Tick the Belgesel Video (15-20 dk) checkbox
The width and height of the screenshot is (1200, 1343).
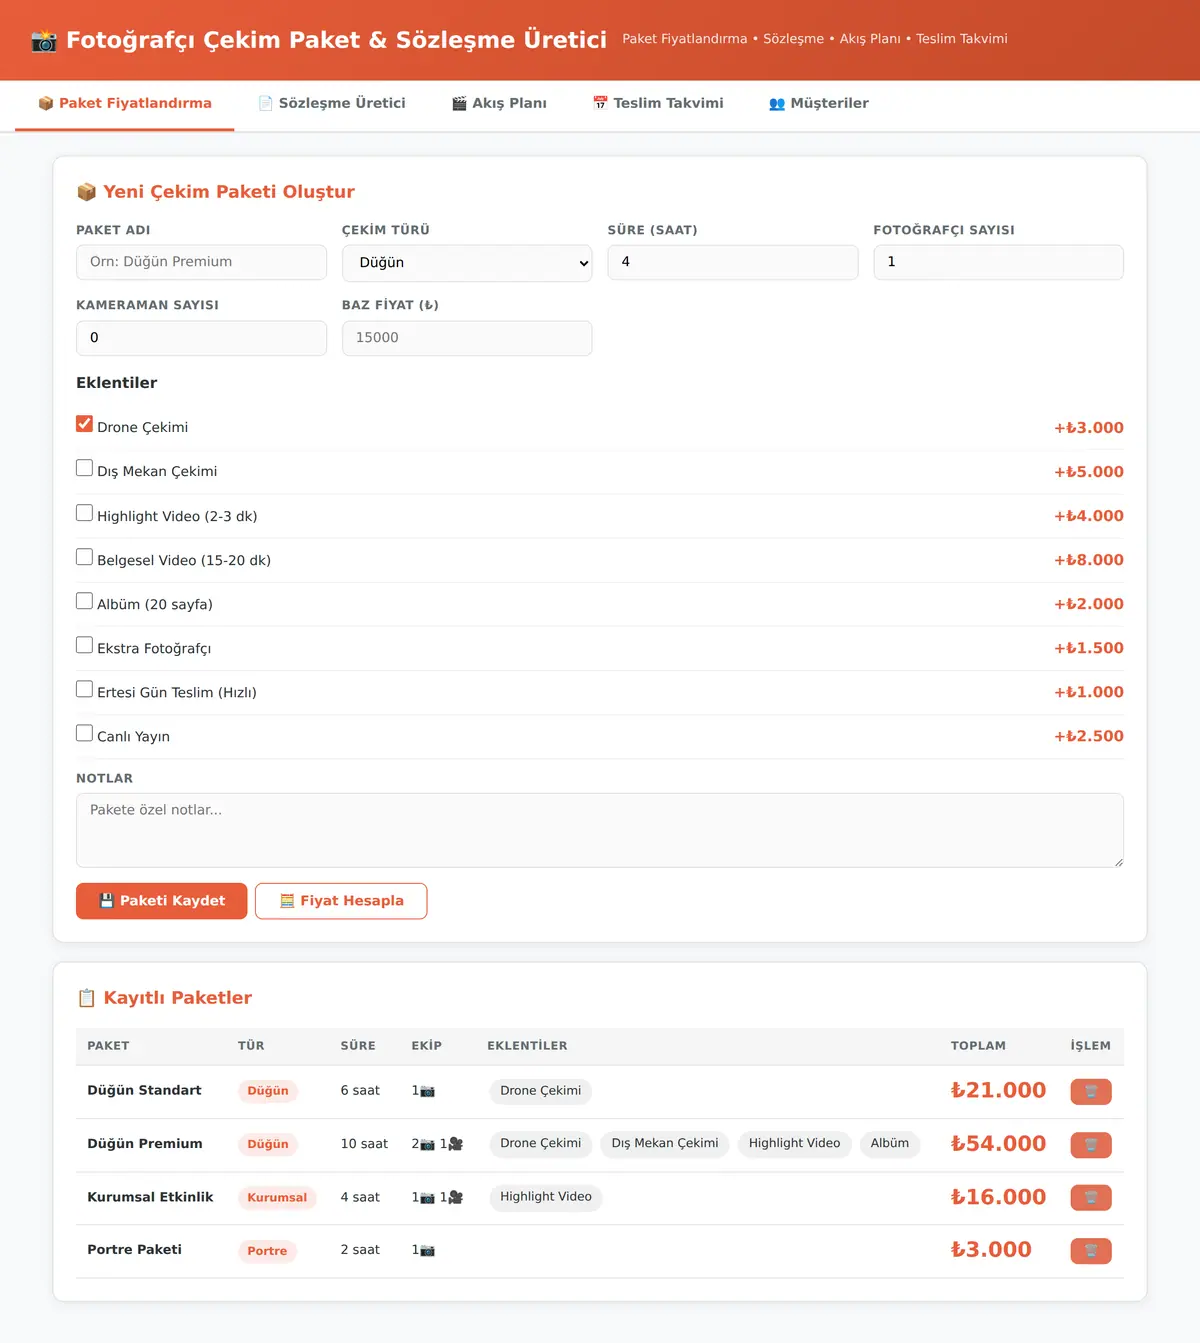(x=85, y=557)
